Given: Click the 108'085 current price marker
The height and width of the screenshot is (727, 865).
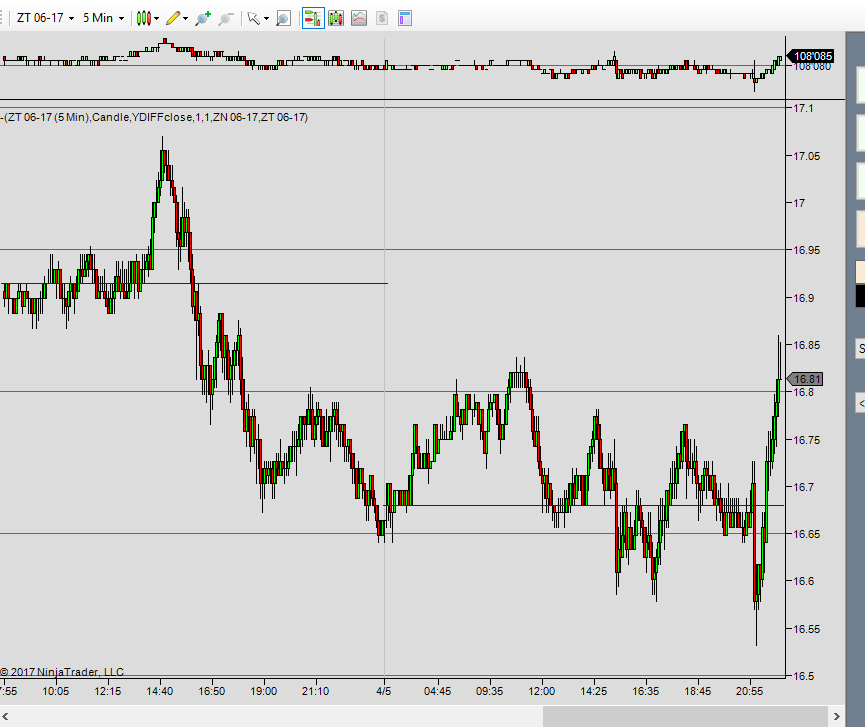Looking at the screenshot, I should pyautogui.click(x=810, y=56).
